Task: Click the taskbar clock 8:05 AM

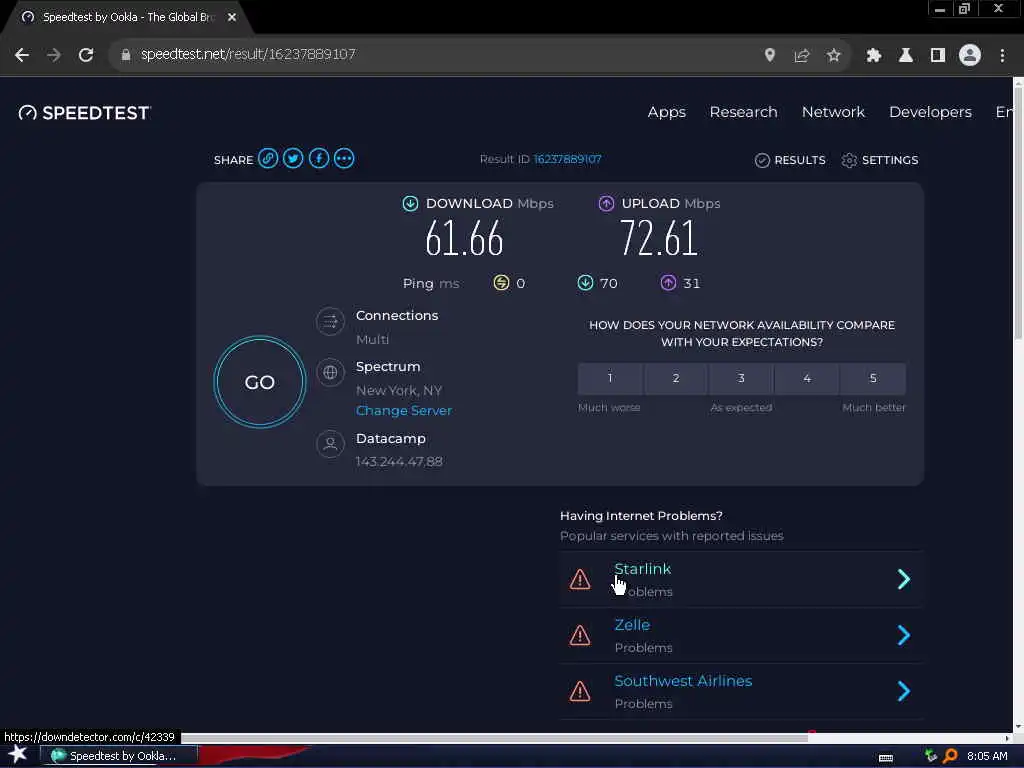Action: 987,756
